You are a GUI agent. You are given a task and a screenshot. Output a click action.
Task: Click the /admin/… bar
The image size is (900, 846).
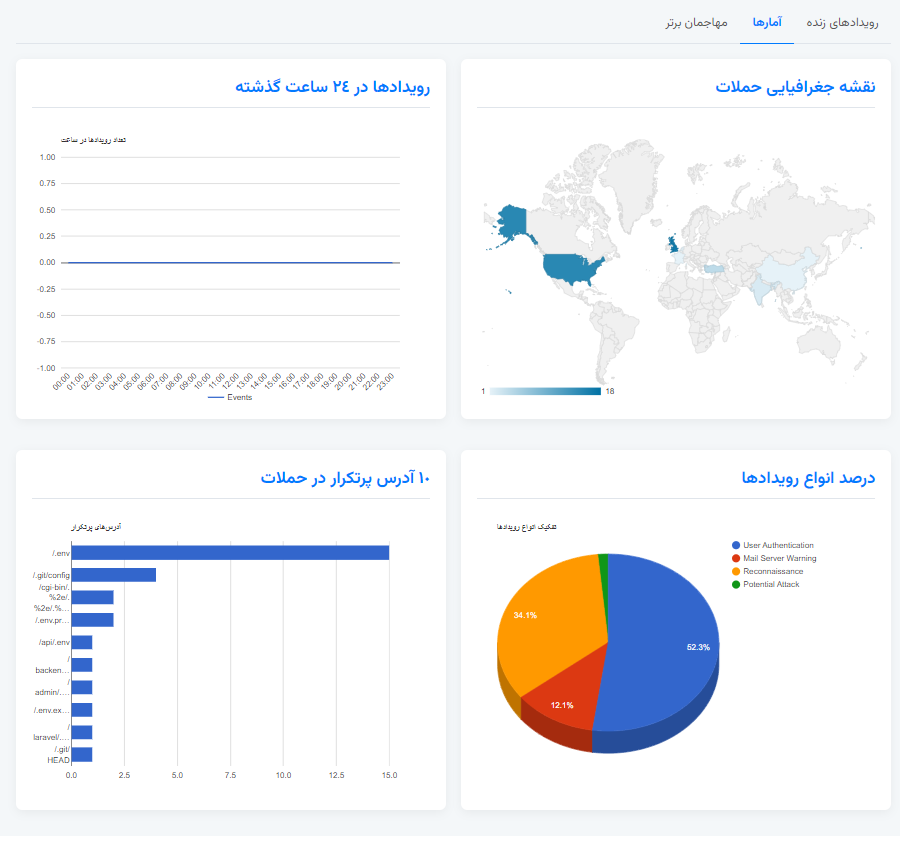pyautogui.click(x=82, y=688)
